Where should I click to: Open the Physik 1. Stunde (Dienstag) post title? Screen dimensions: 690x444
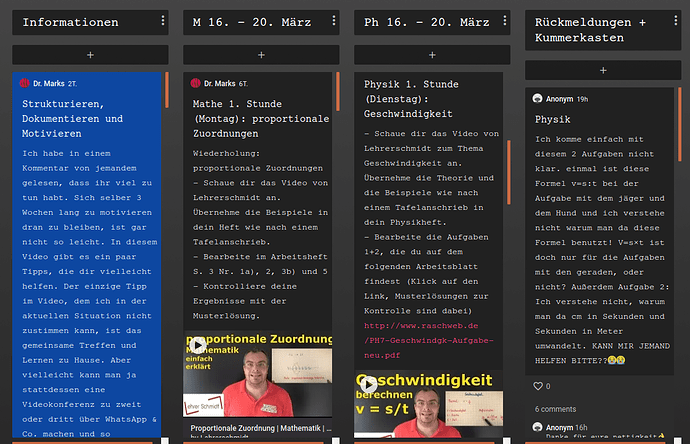coord(411,99)
